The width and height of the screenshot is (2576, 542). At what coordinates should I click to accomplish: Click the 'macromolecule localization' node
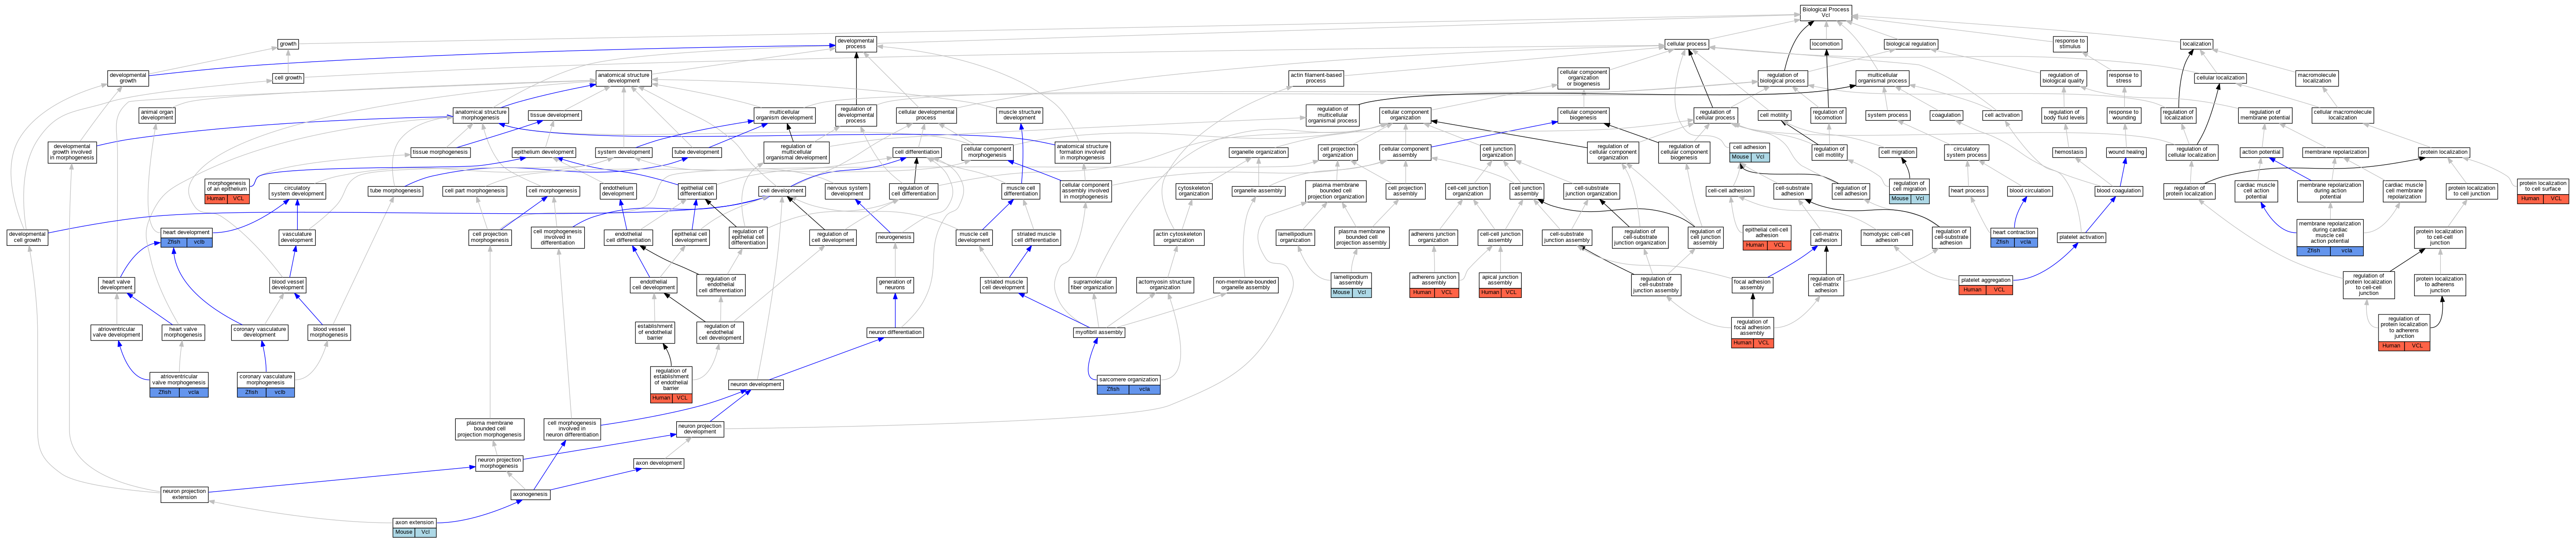point(2316,78)
